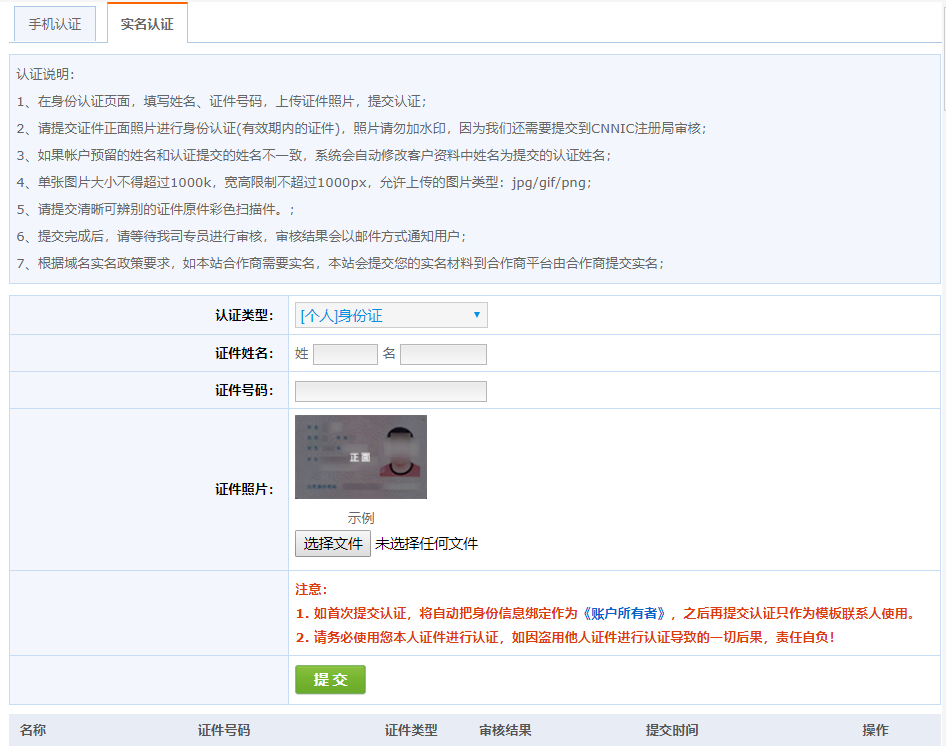Click the 操作 column header

(875, 730)
